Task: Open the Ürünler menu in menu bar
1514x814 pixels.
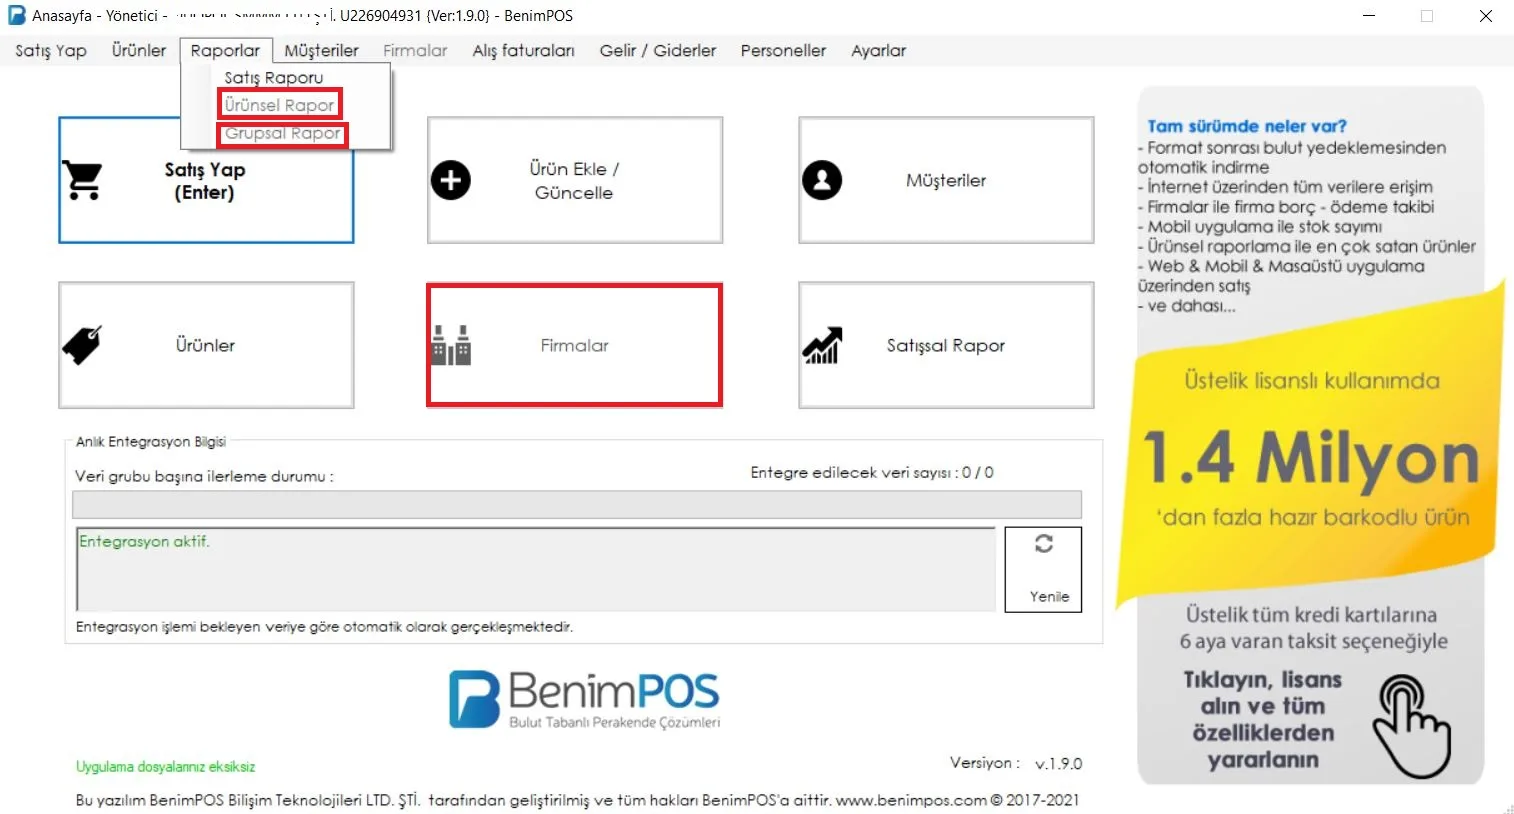Action: click(x=139, y=50)
